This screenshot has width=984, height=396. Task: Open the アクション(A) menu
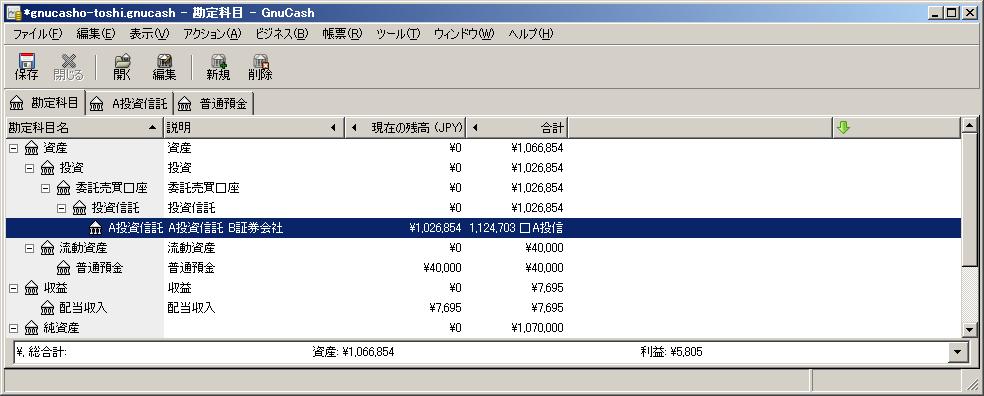[x=212, y=34]
